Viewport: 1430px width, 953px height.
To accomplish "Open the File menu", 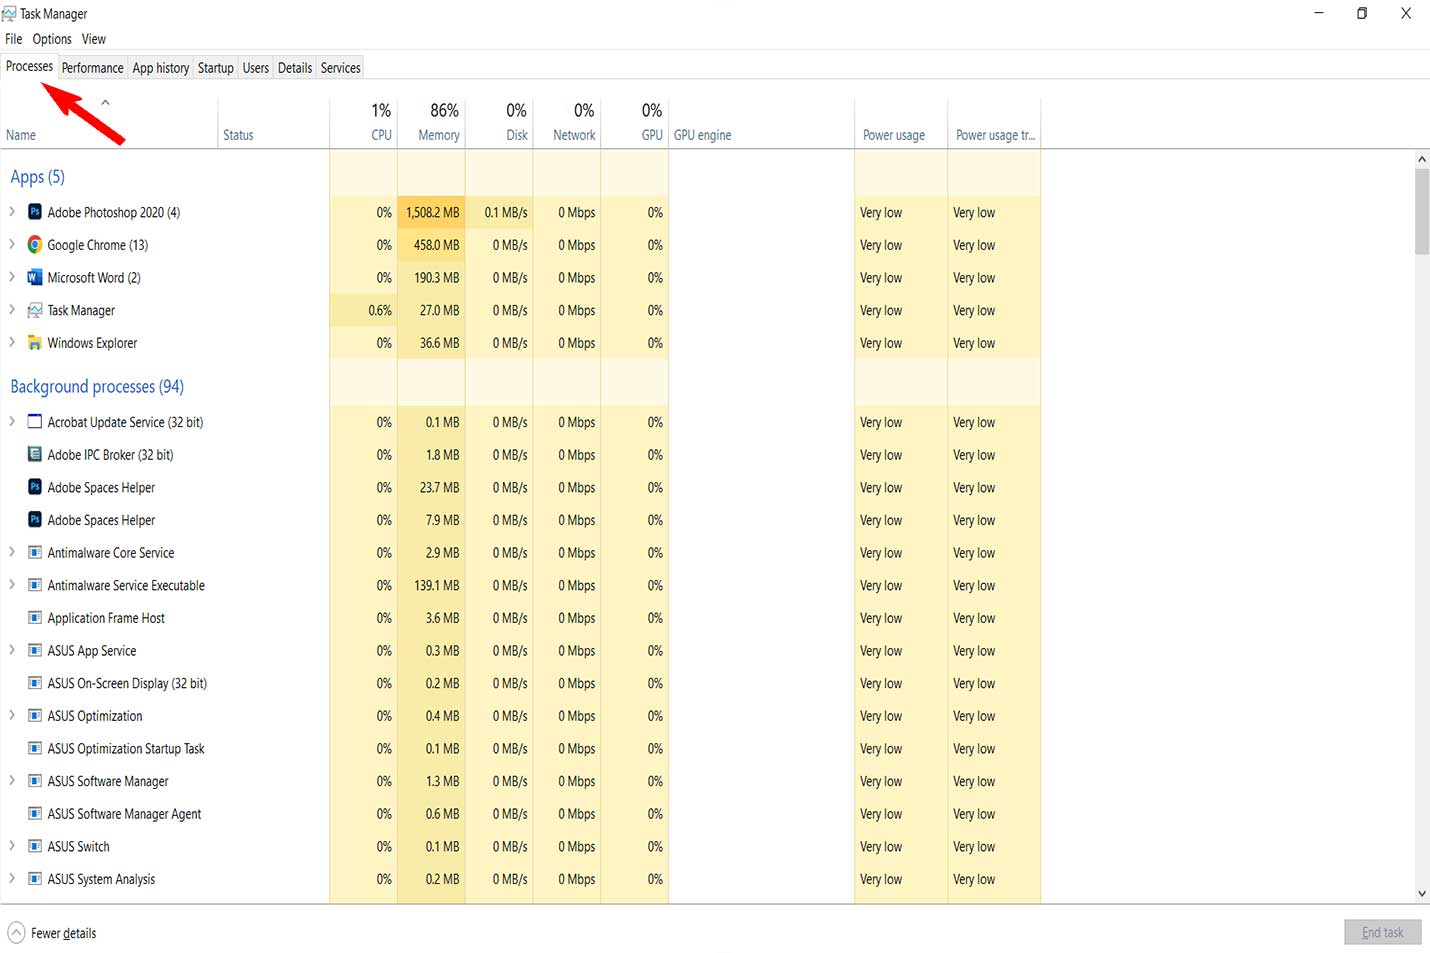I will 14,39.
